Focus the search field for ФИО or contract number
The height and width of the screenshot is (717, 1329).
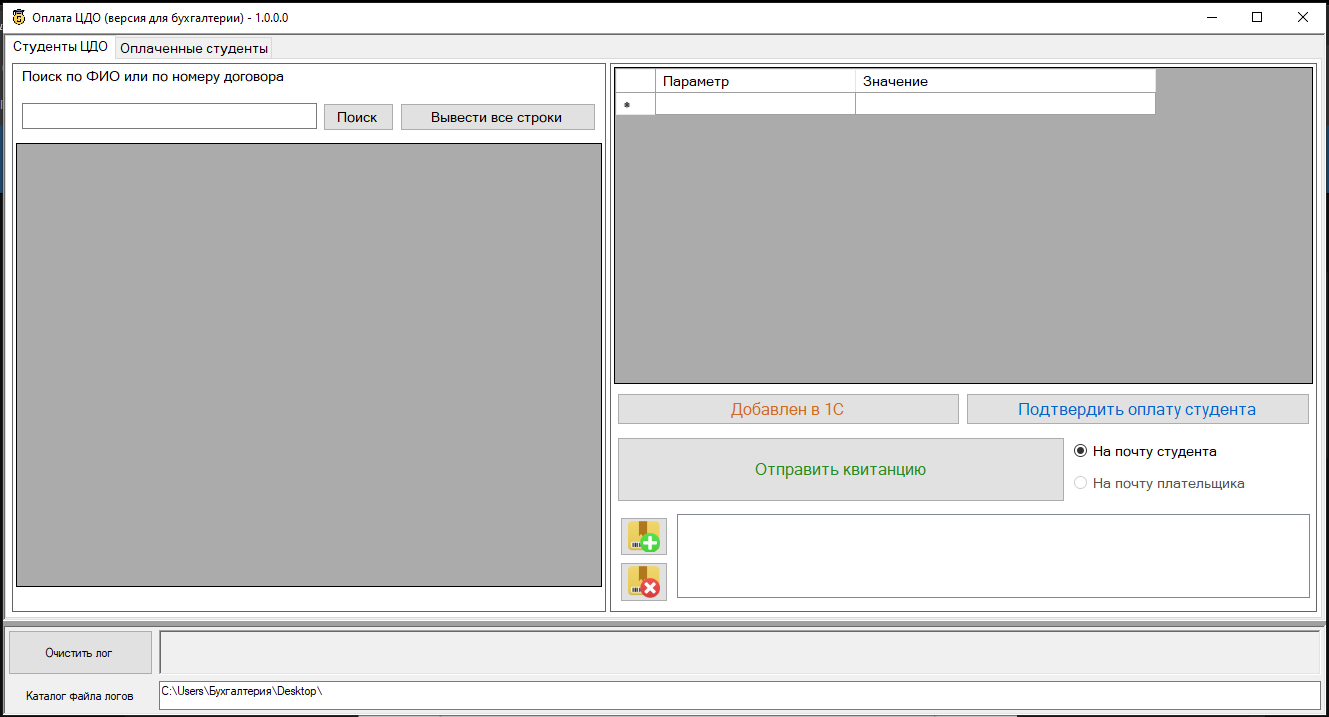[x=169, y=116]
